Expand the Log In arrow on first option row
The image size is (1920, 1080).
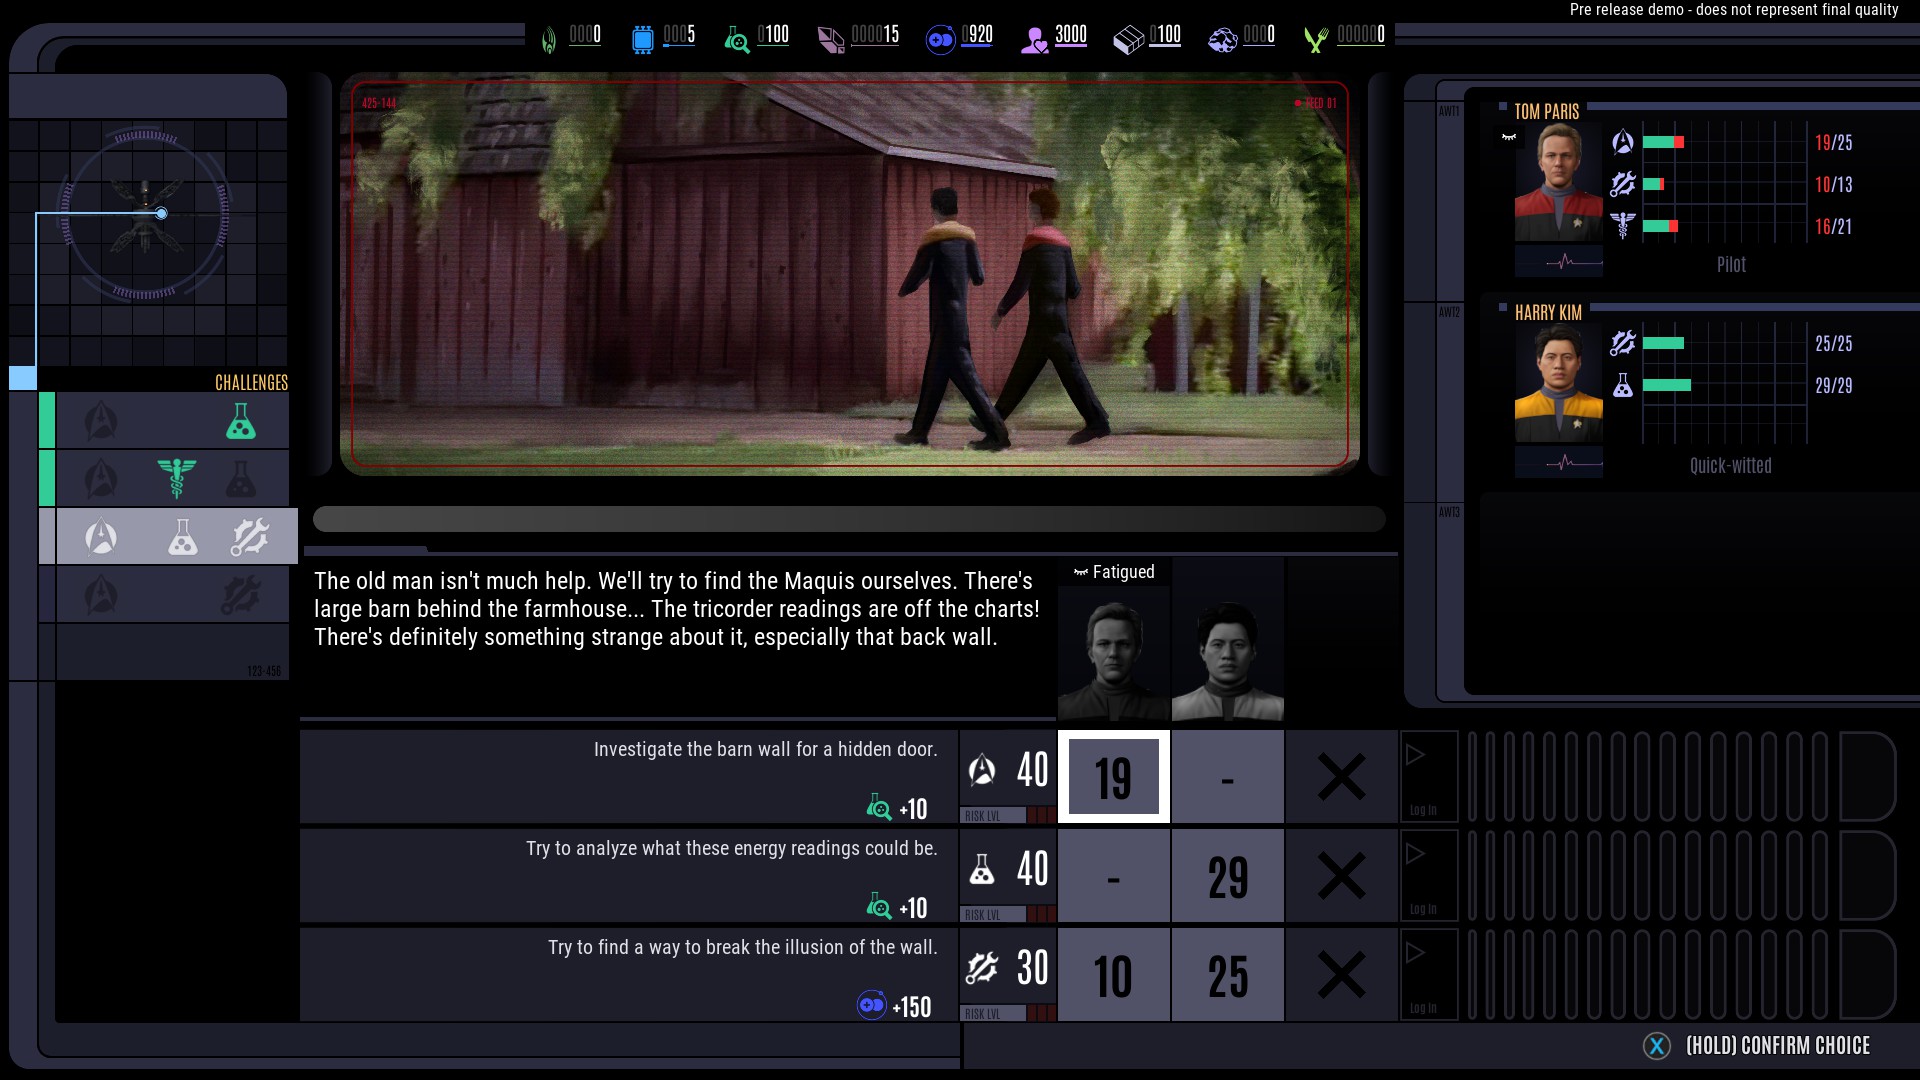[1416, 756]
